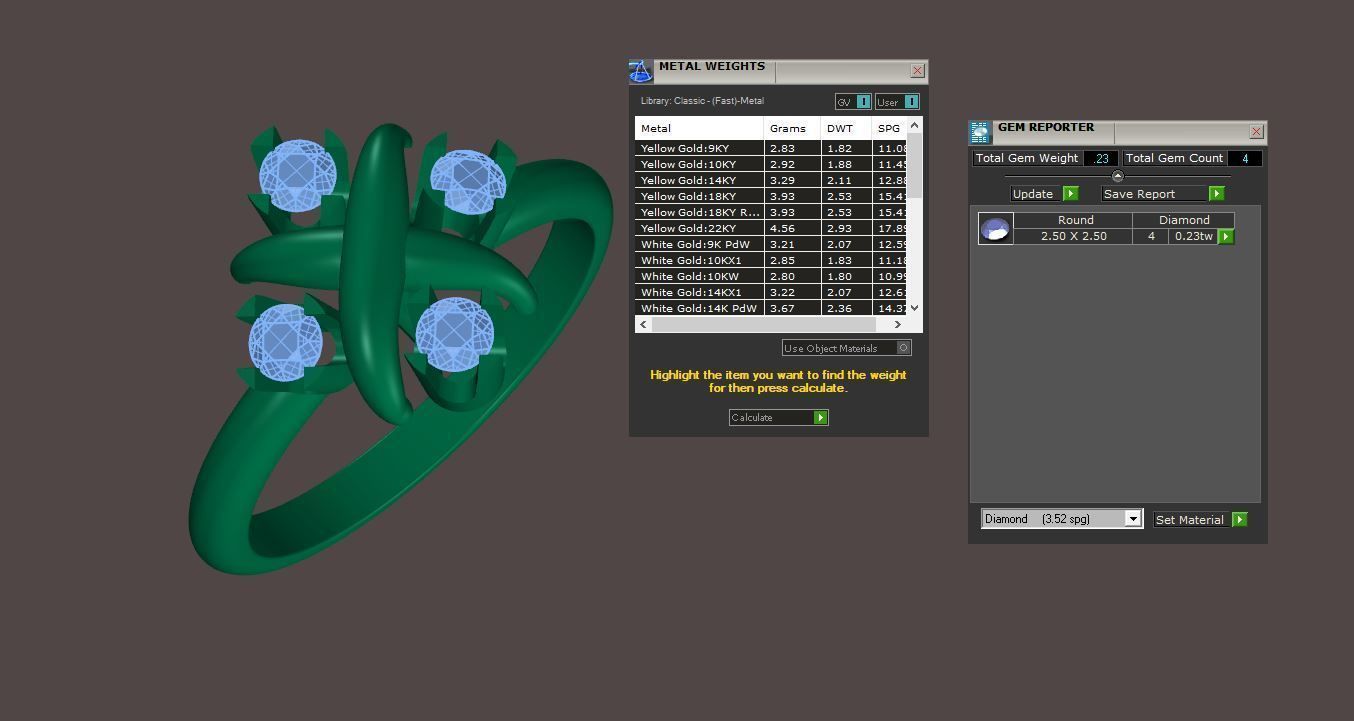Select the White Gold:14K PdW row

[770, 308]
